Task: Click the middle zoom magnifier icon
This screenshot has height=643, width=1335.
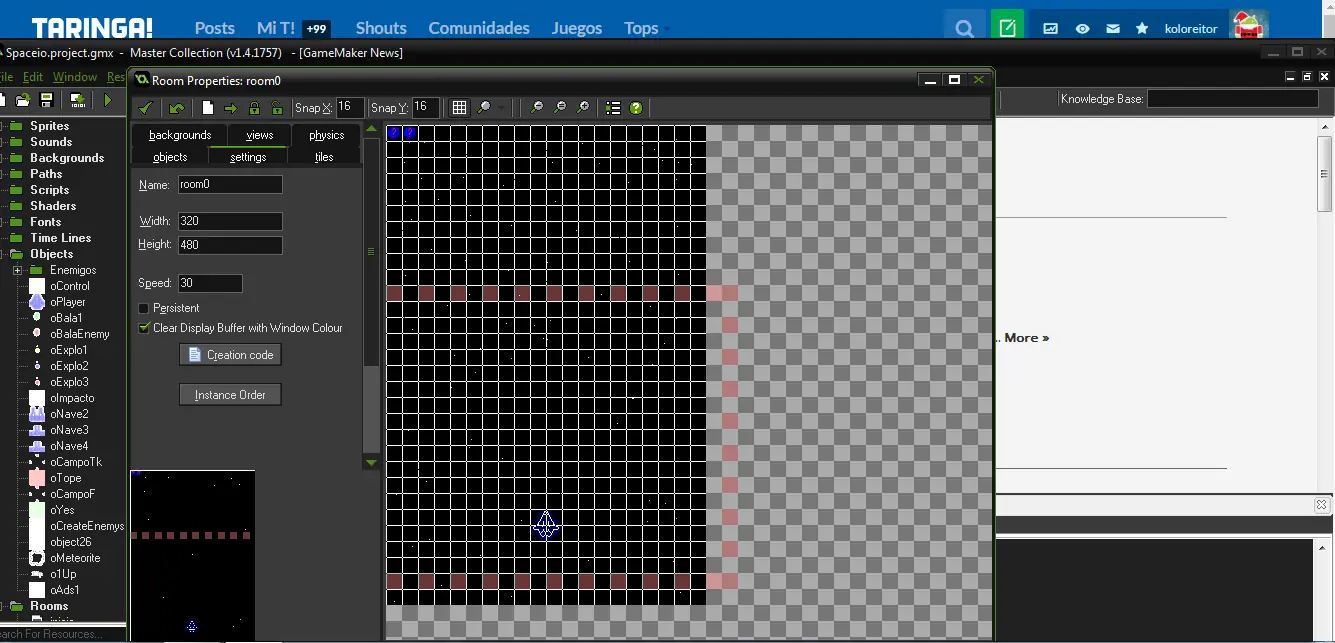Action: point(560,108)
